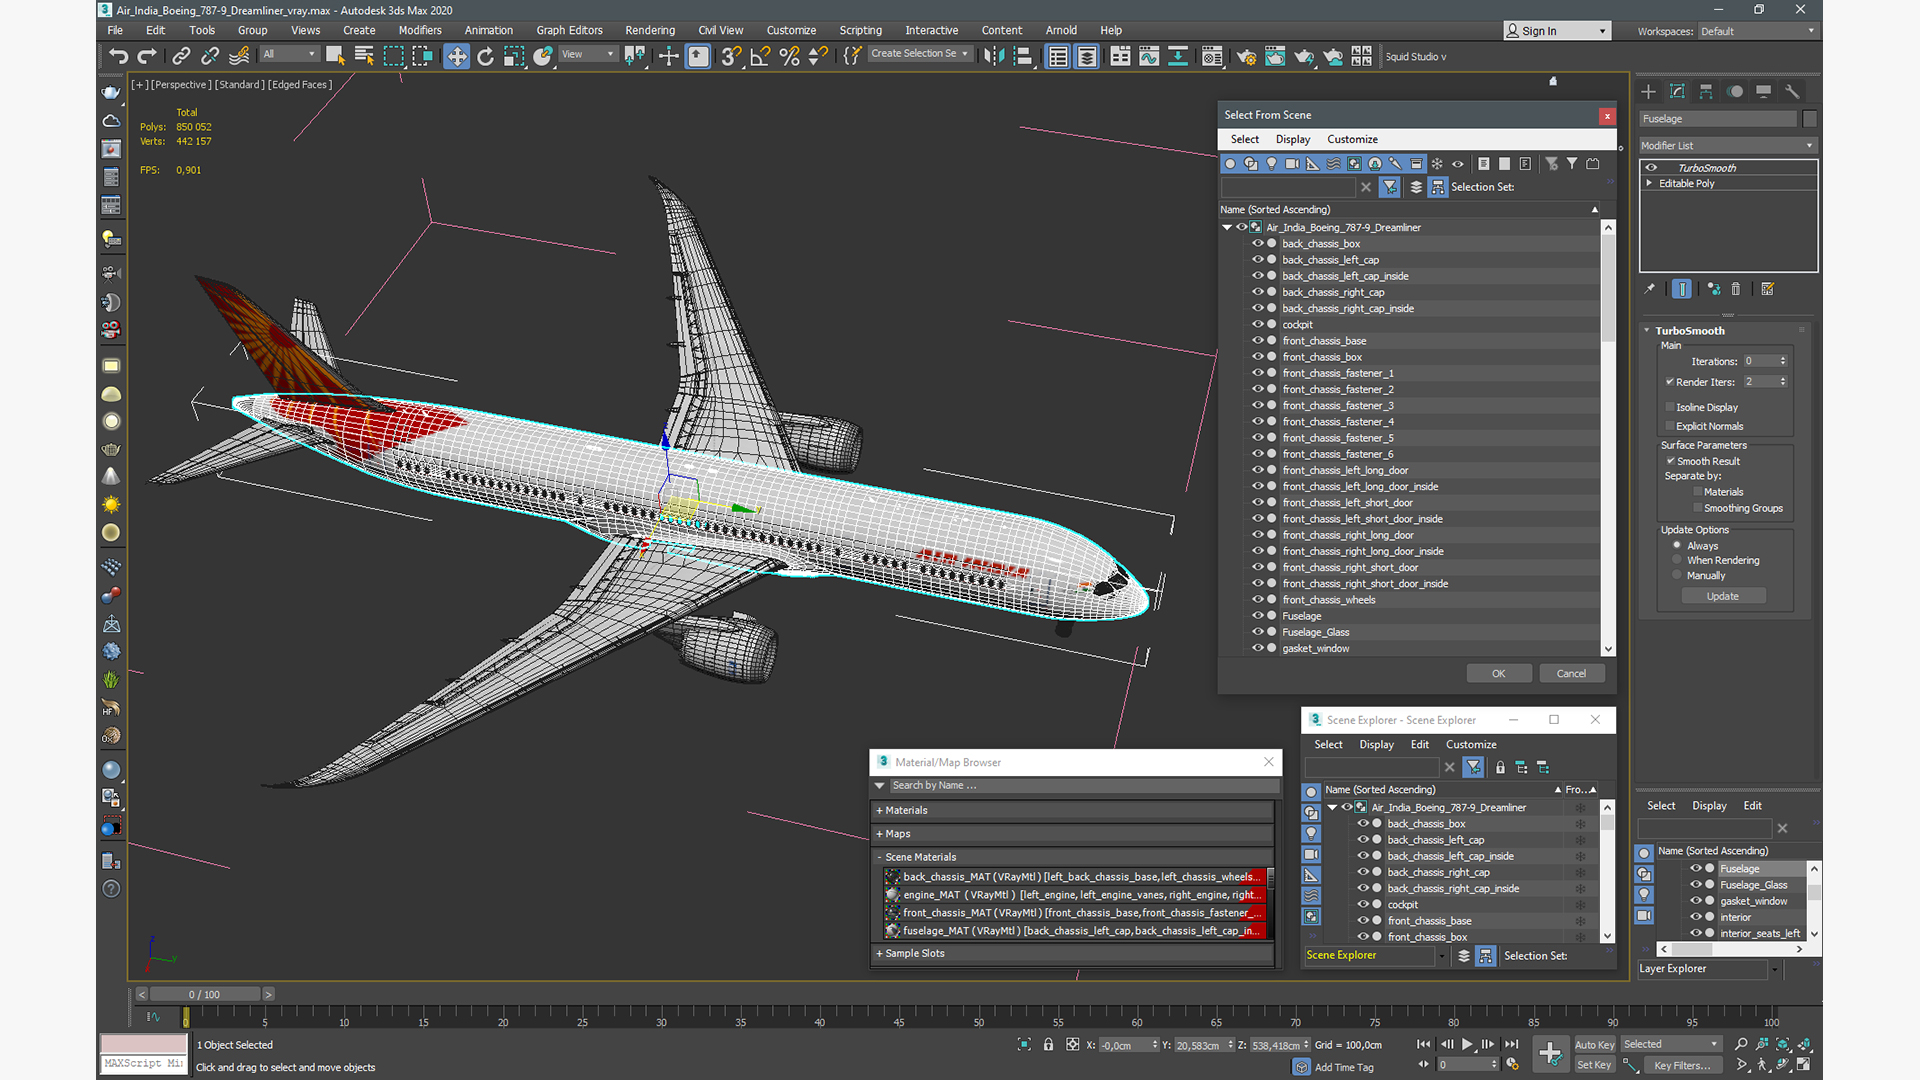The height and width of the screenshot is (1080, 1920).
Task: Click OK in Select From Scene
Action: (x=1498, y=674)
